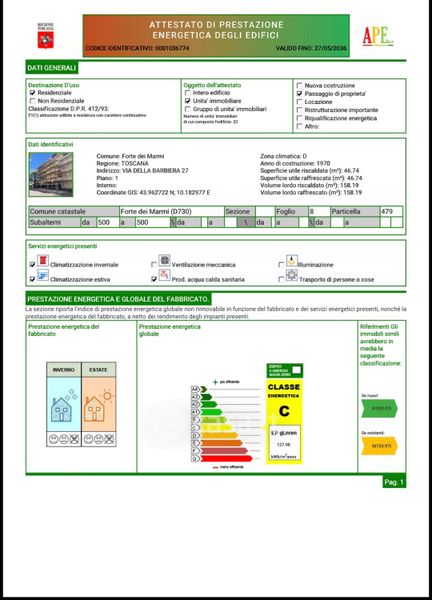
Task: Click the DATI GENERALI section header
Action: (52, 68)
